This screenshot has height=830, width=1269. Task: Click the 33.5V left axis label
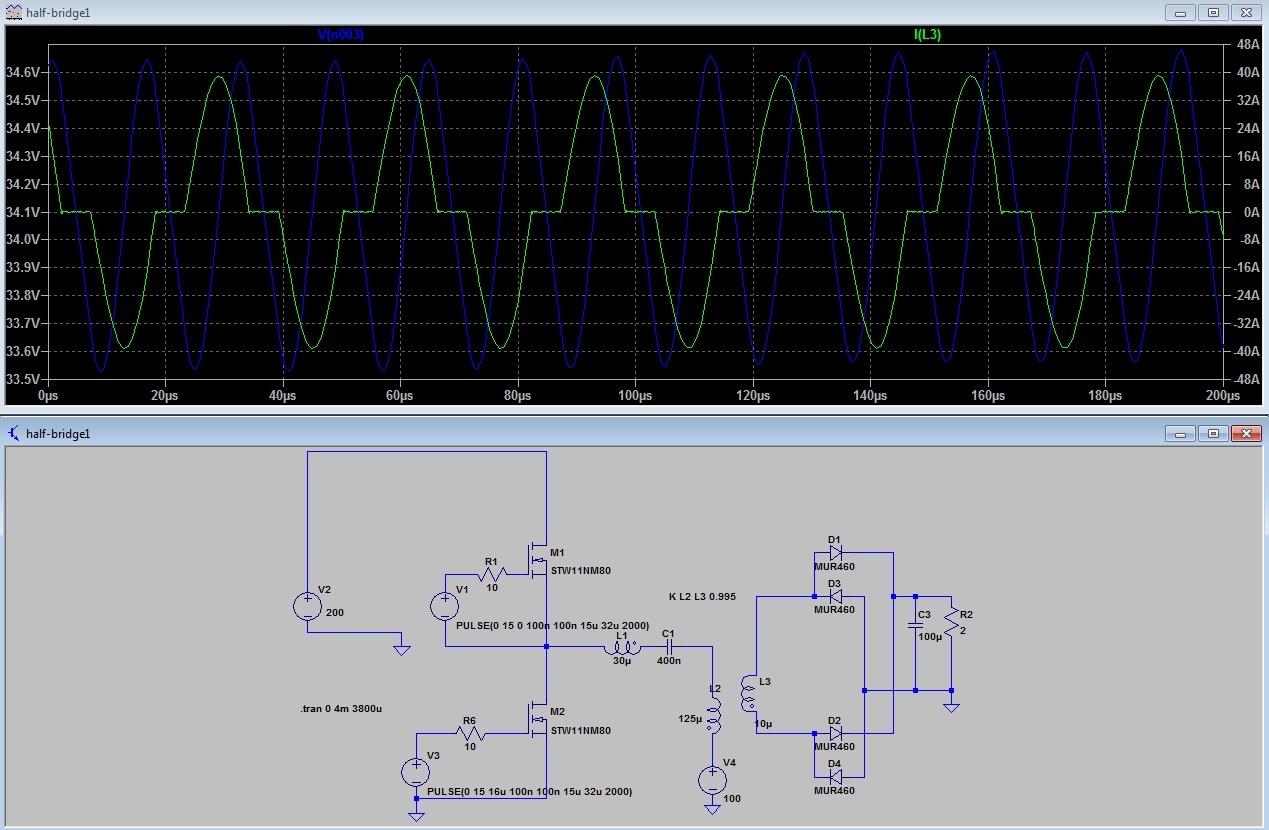23,380
